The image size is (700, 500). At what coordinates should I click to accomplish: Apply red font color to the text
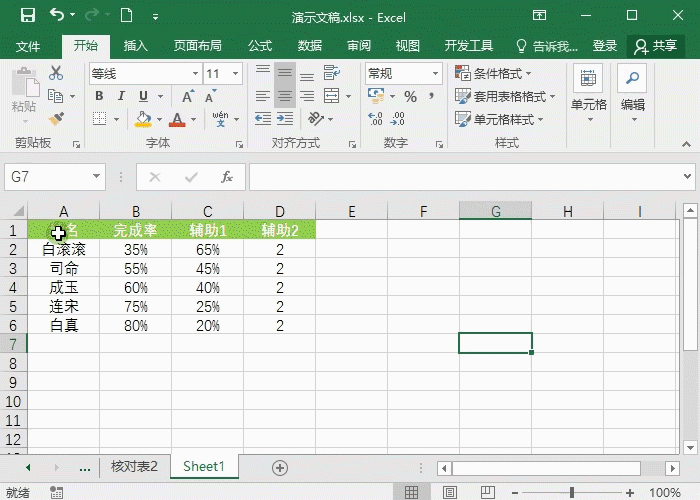pyautogui.click(x=177, y=119)
